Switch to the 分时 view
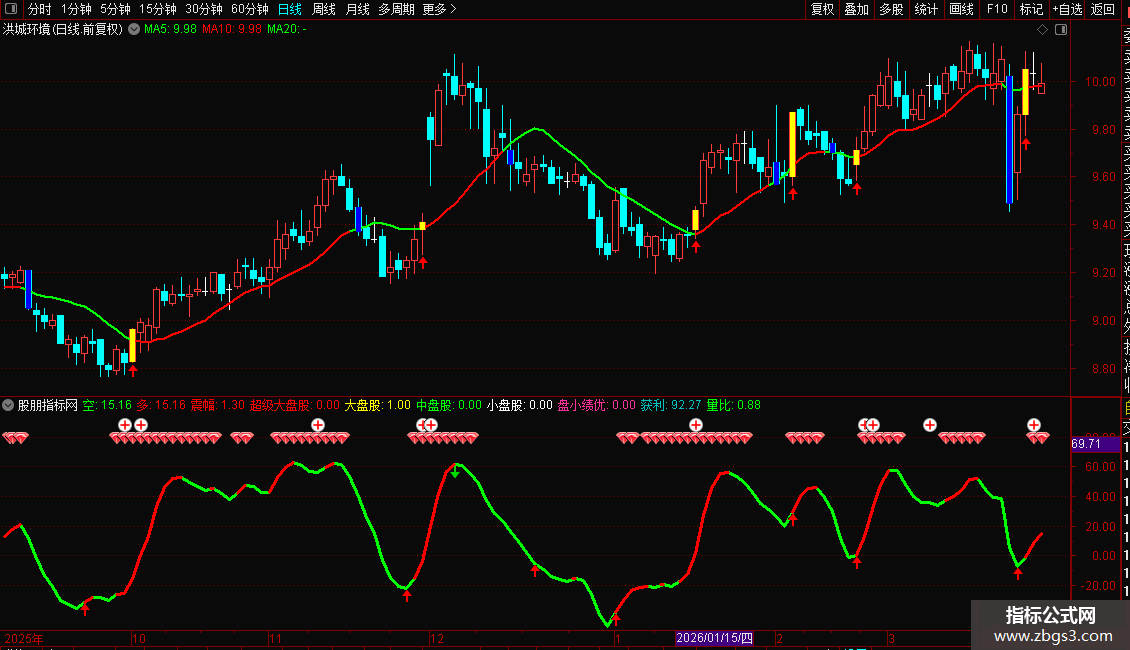 (40, 9)
